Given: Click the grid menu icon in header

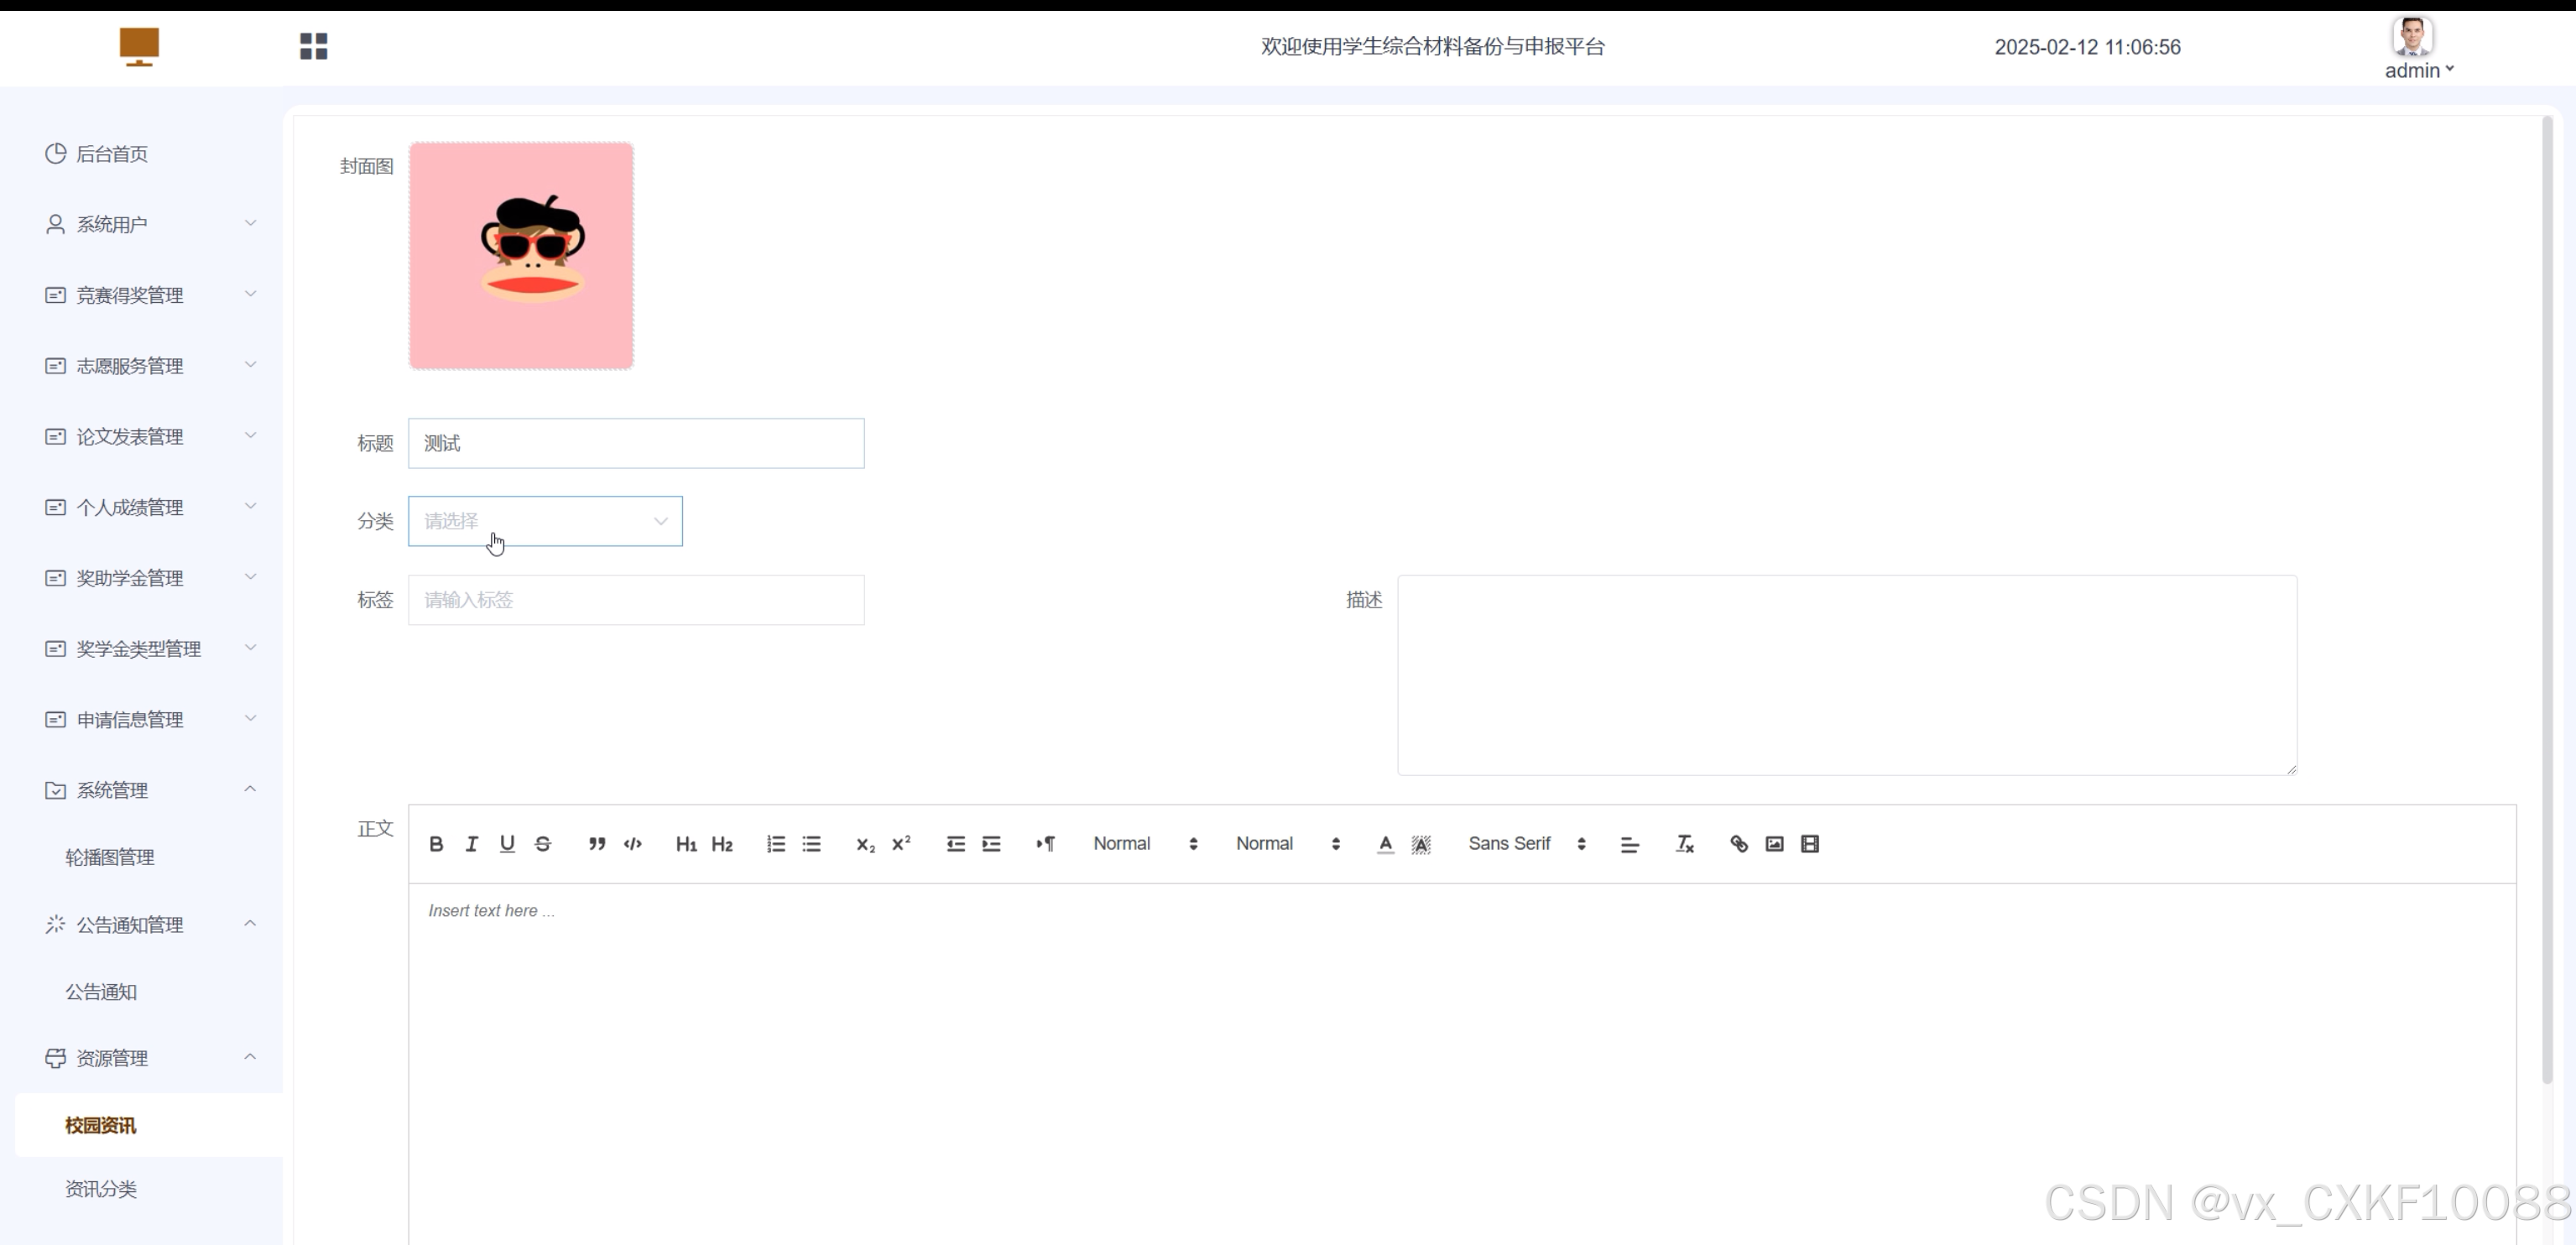Looking at the screenshot, I should 313,46.
